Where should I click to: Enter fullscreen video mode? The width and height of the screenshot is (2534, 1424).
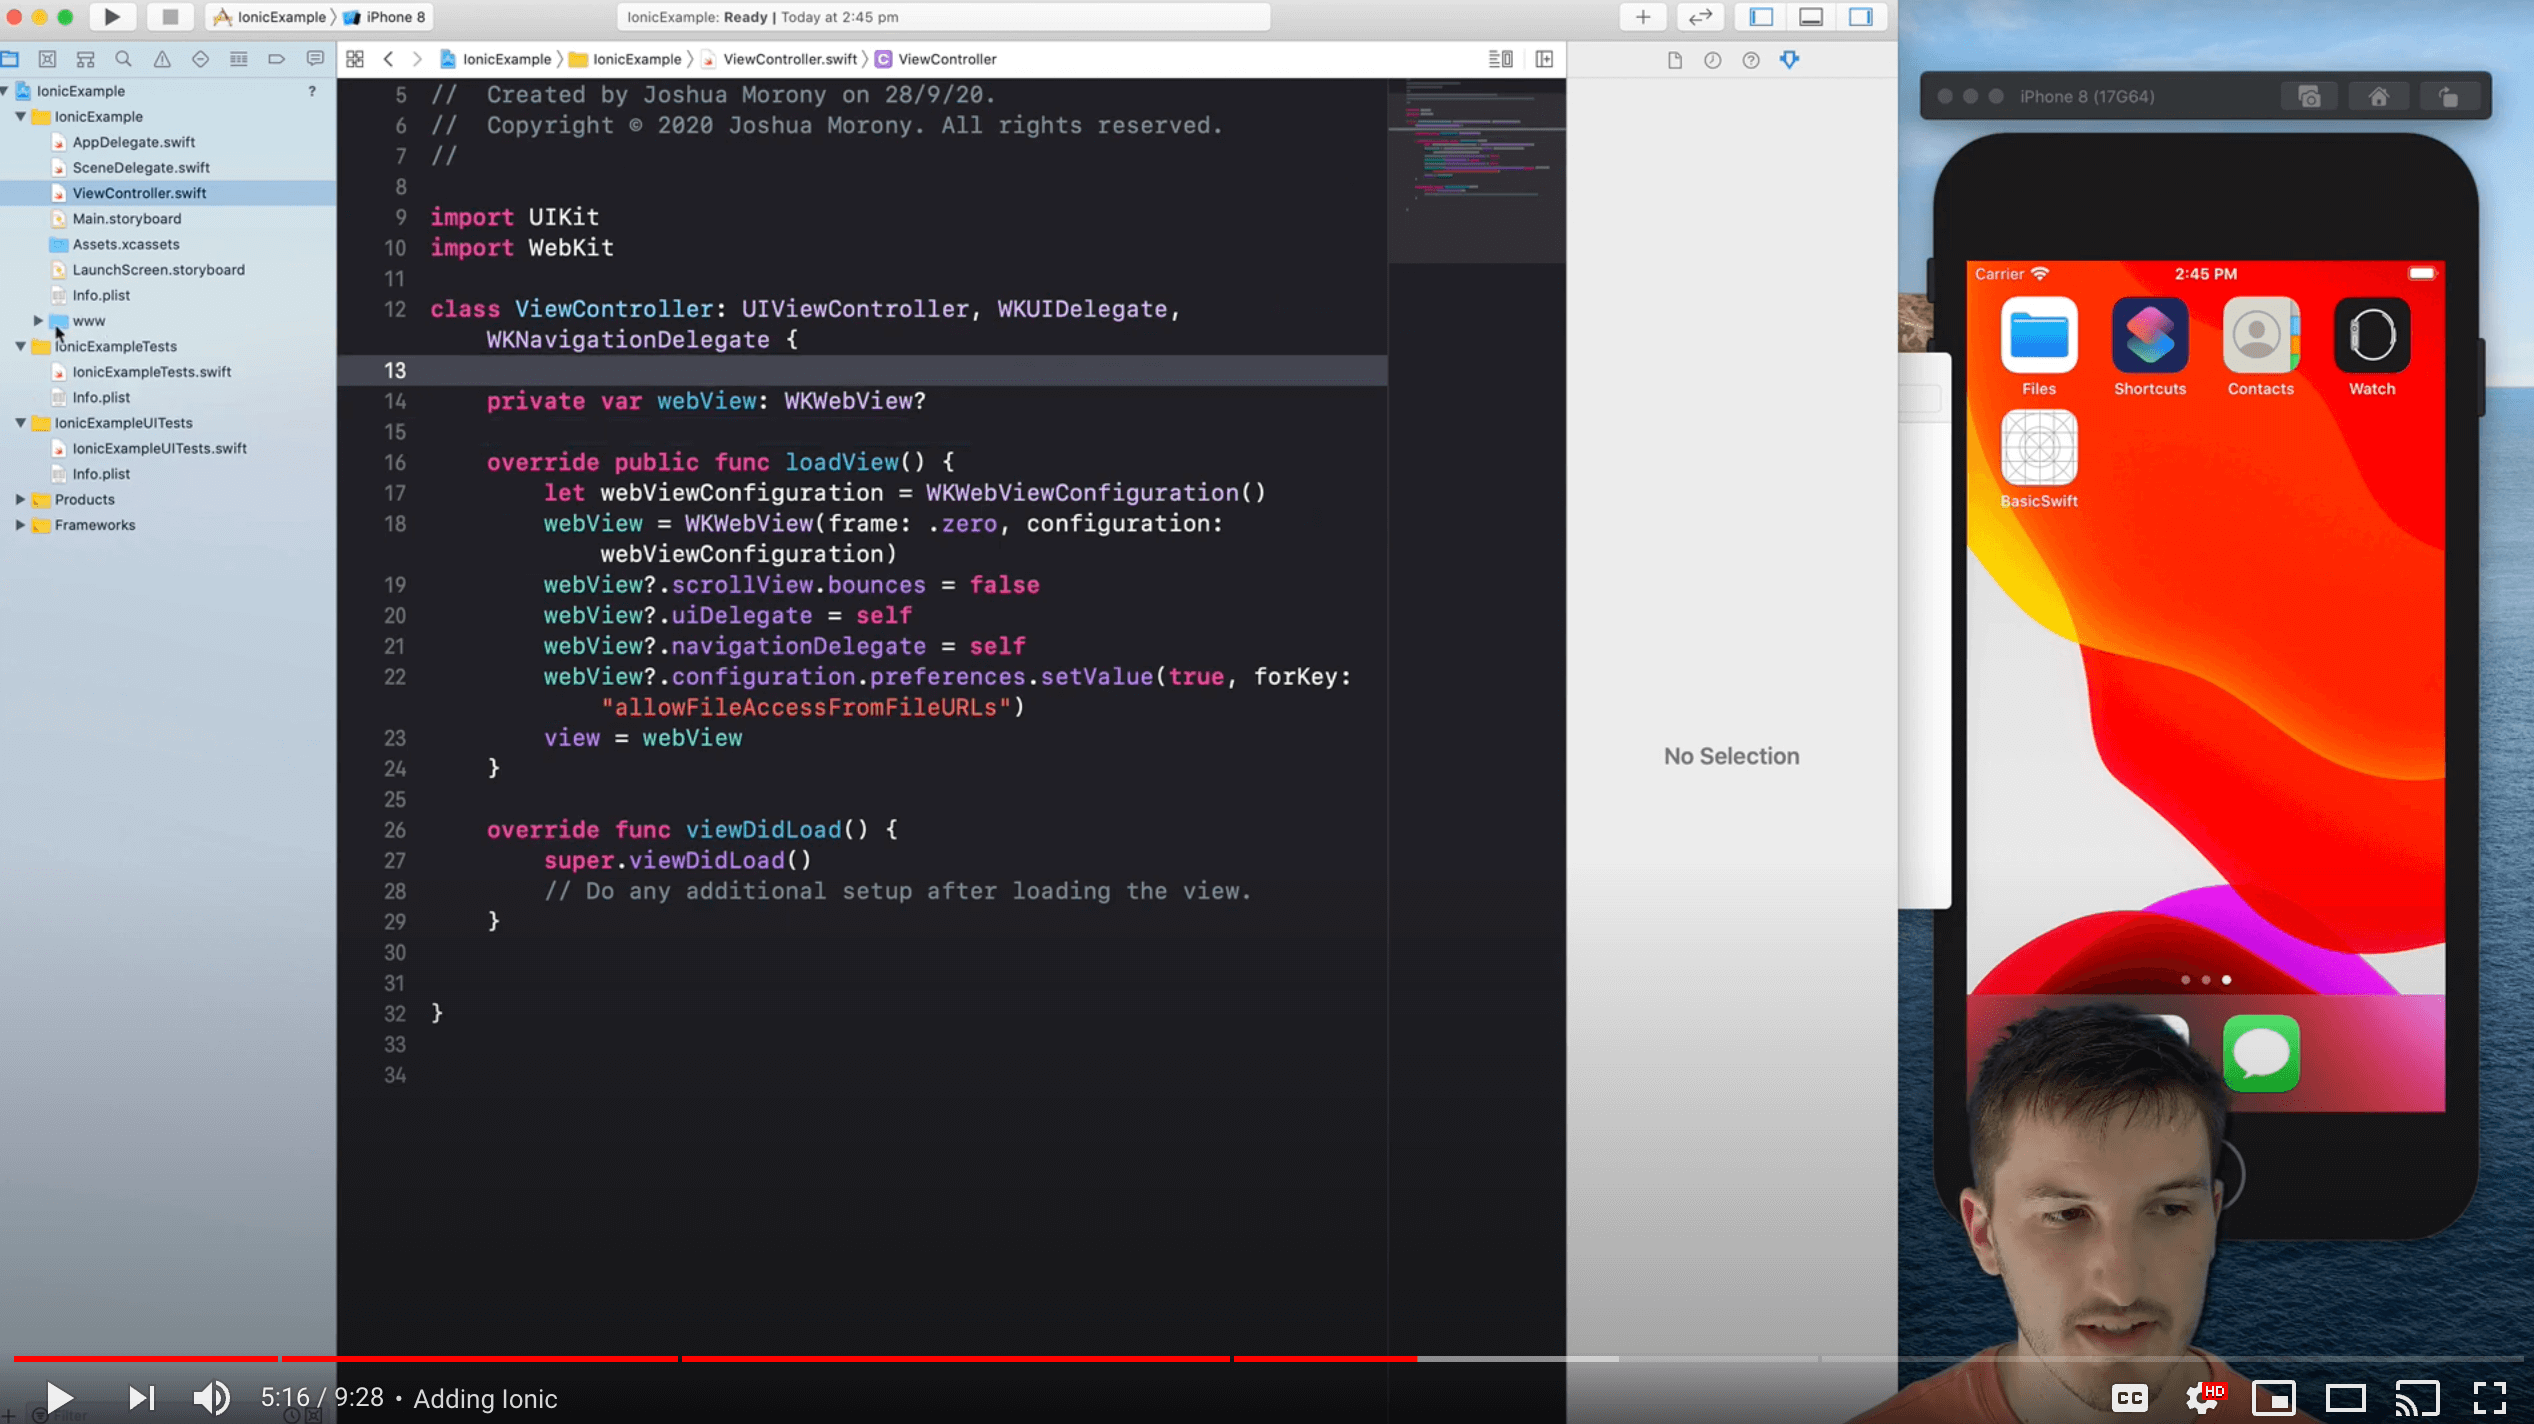pos(2489,1397)
